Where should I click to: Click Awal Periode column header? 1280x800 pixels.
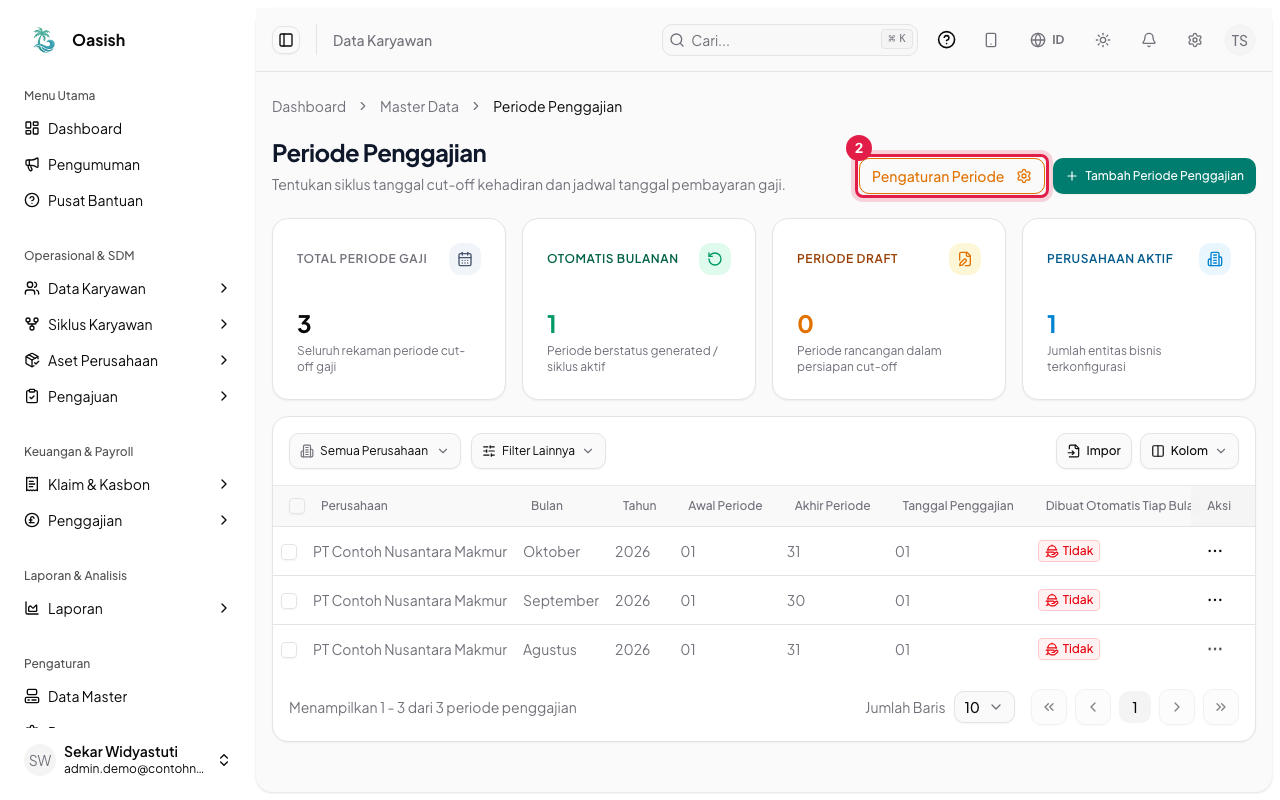point(725,506)
